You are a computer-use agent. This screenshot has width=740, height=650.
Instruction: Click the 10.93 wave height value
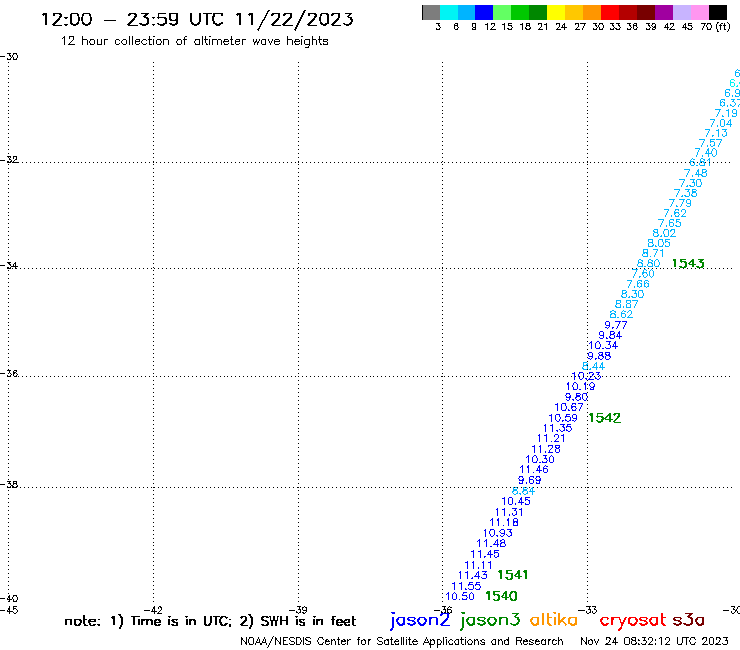coord(497,533)
